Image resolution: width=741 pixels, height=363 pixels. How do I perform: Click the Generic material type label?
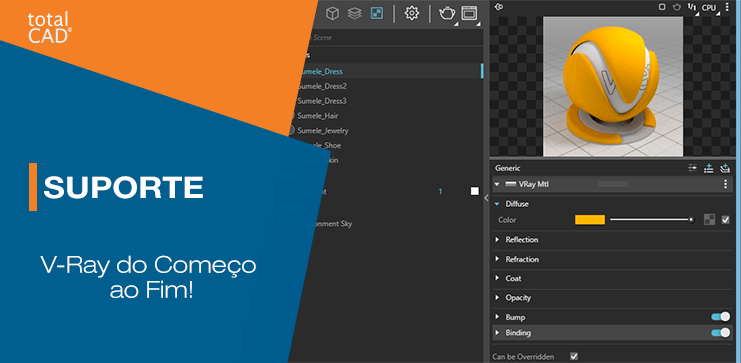(508, 168)
